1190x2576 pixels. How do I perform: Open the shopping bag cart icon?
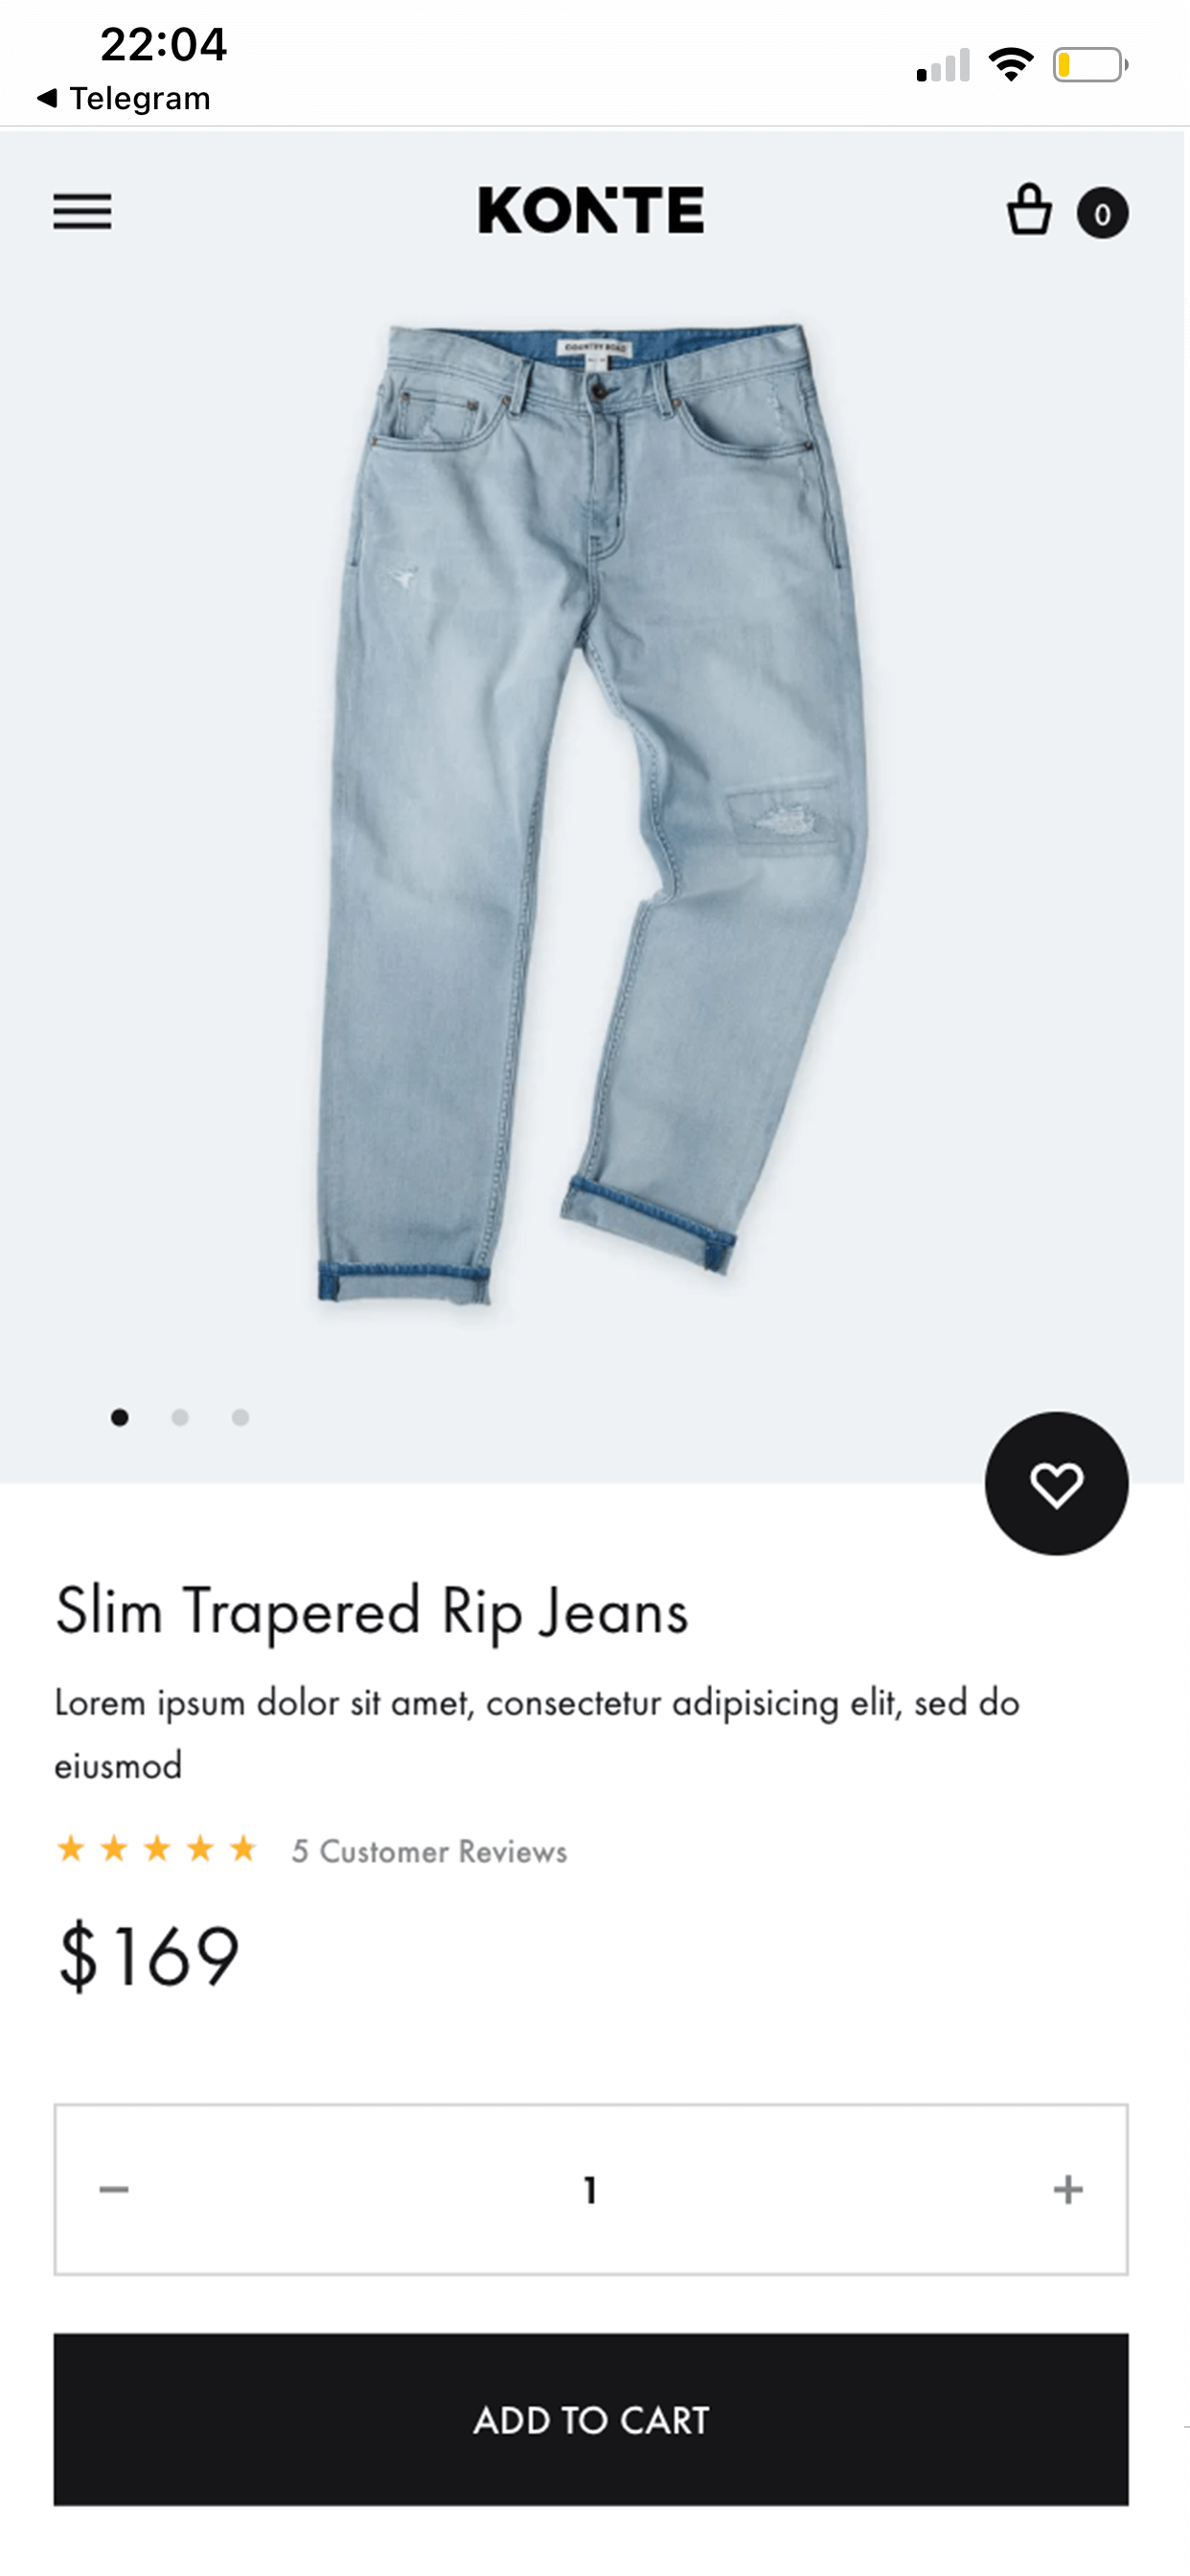click(1028, 210)
